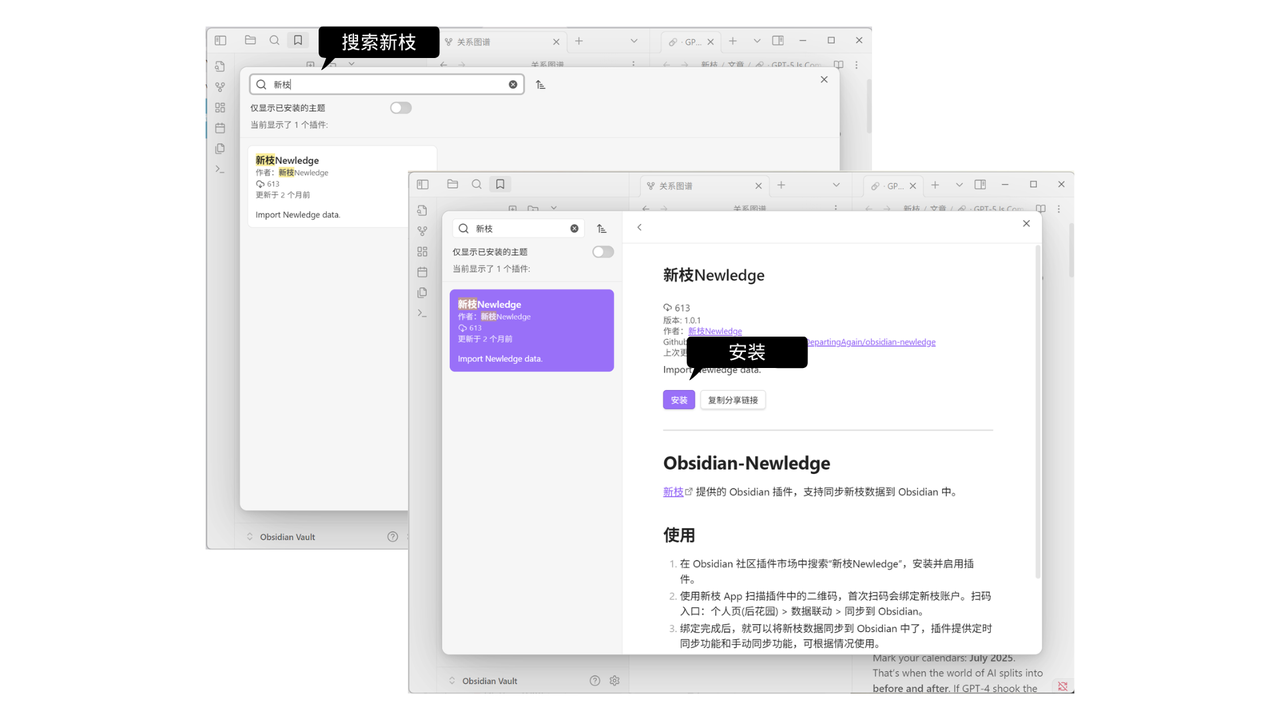
Task: Click the back chevron in plugin detail pane
Action: pyautogui.click(x=639, y=227)
